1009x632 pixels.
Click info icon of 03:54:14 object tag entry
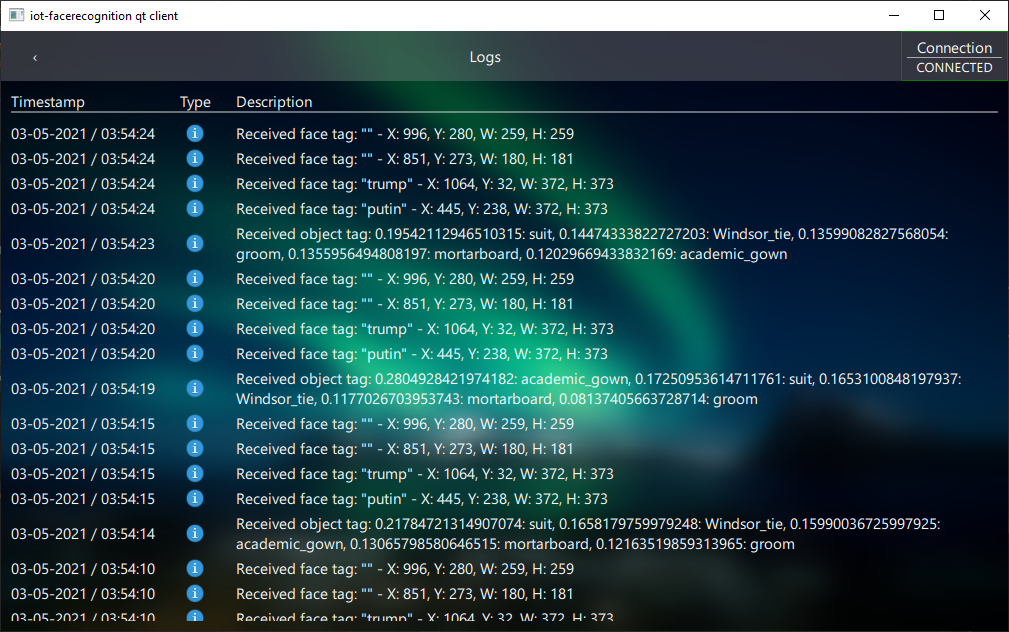click(x=195, y=534)
